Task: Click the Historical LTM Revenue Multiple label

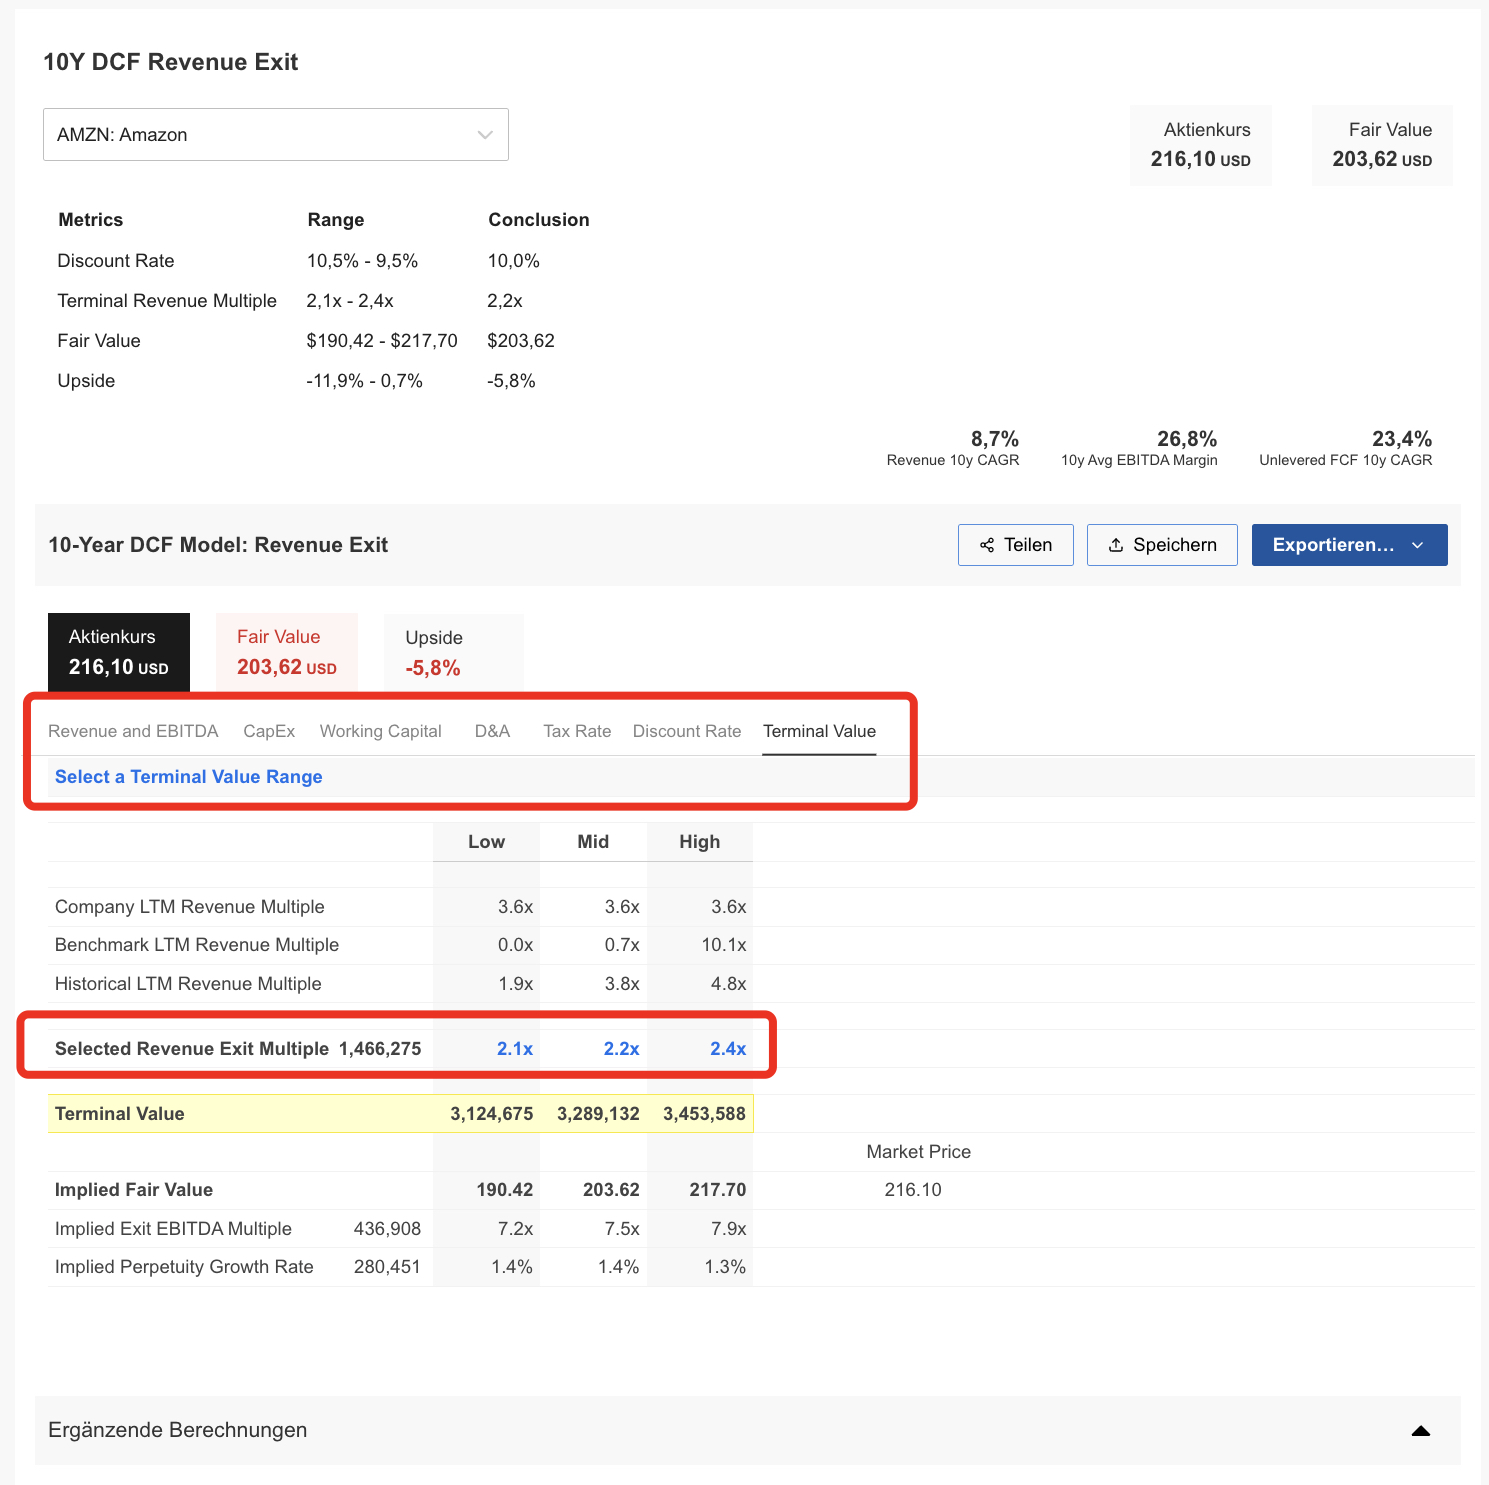Action: [188, 984]
